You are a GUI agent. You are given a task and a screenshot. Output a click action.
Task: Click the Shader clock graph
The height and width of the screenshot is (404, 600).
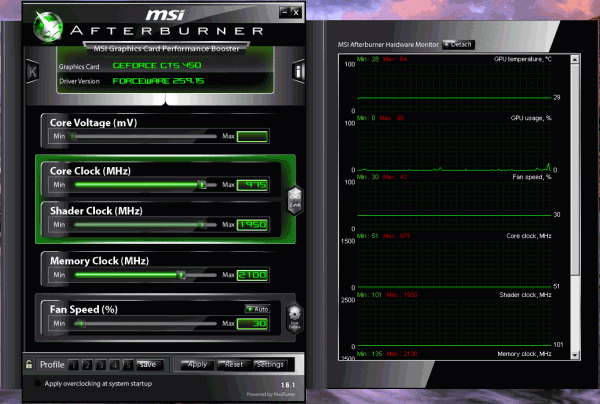[454, 323]
